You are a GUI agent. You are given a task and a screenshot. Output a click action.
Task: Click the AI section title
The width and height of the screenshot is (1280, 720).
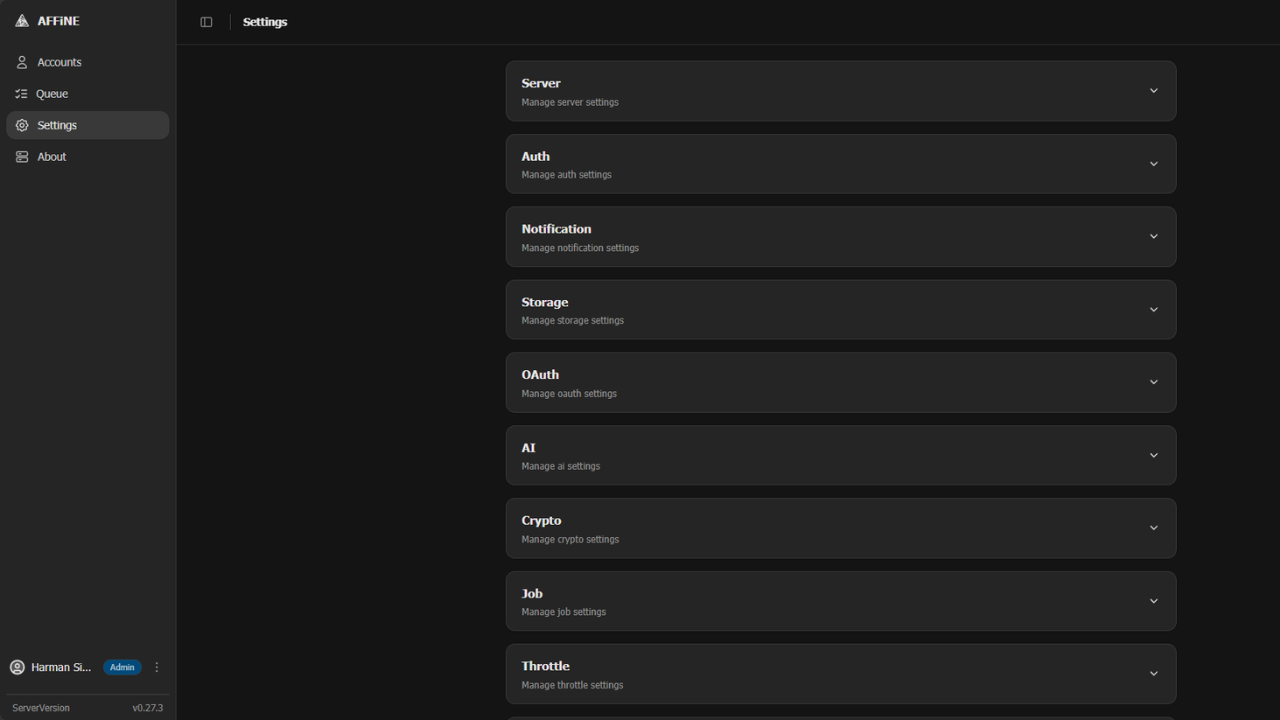tap(528, 448)
